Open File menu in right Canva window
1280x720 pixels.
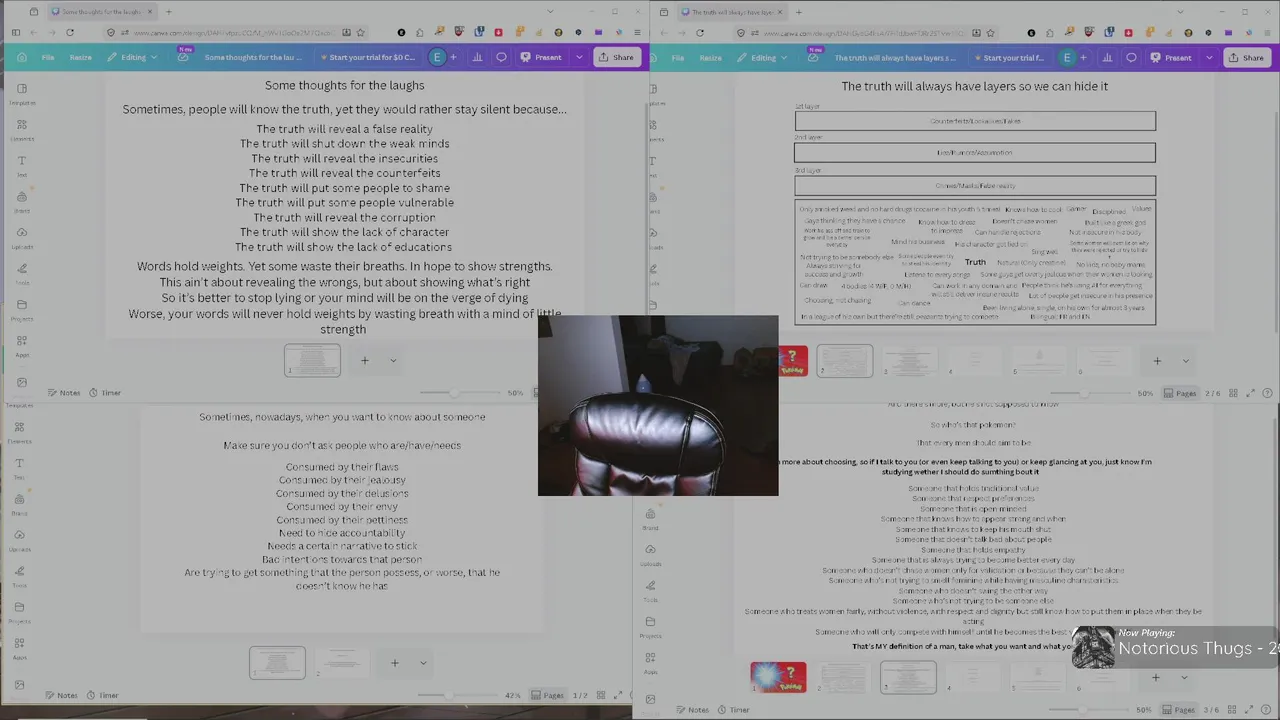pos(678,57)
